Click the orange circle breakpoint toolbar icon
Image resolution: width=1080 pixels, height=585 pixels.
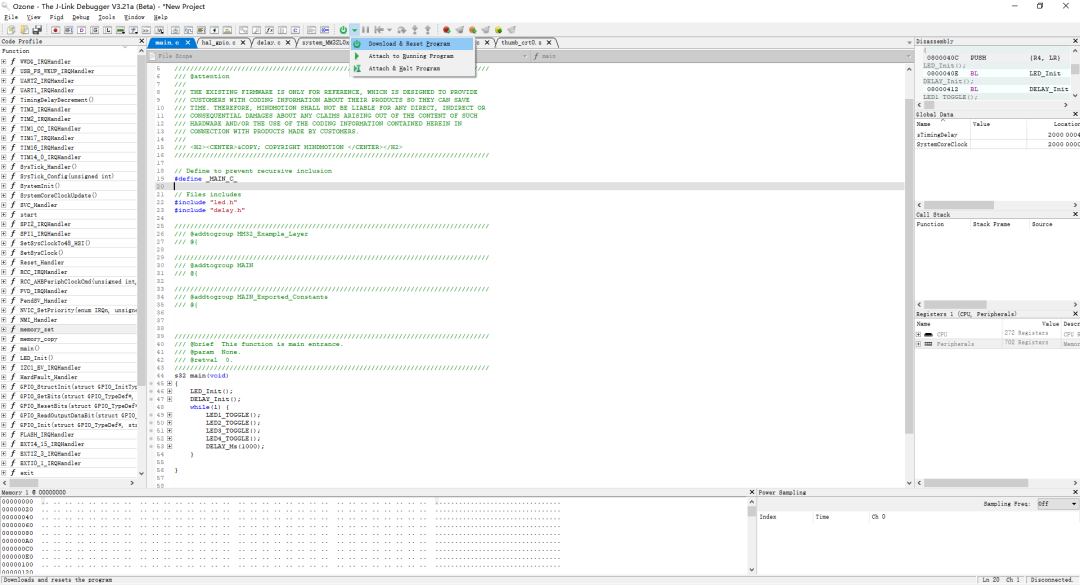click(x=472, y=30)
